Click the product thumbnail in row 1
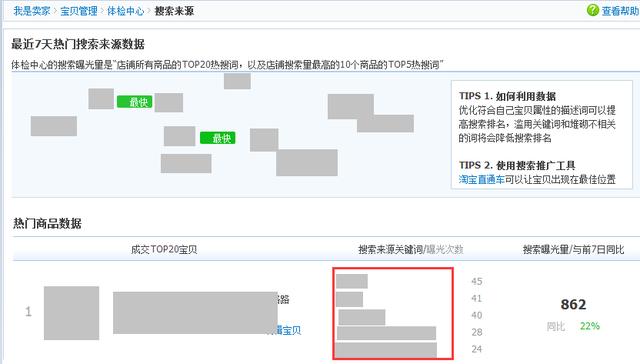The height and width of the screenshot is (364, 640). 71,313
